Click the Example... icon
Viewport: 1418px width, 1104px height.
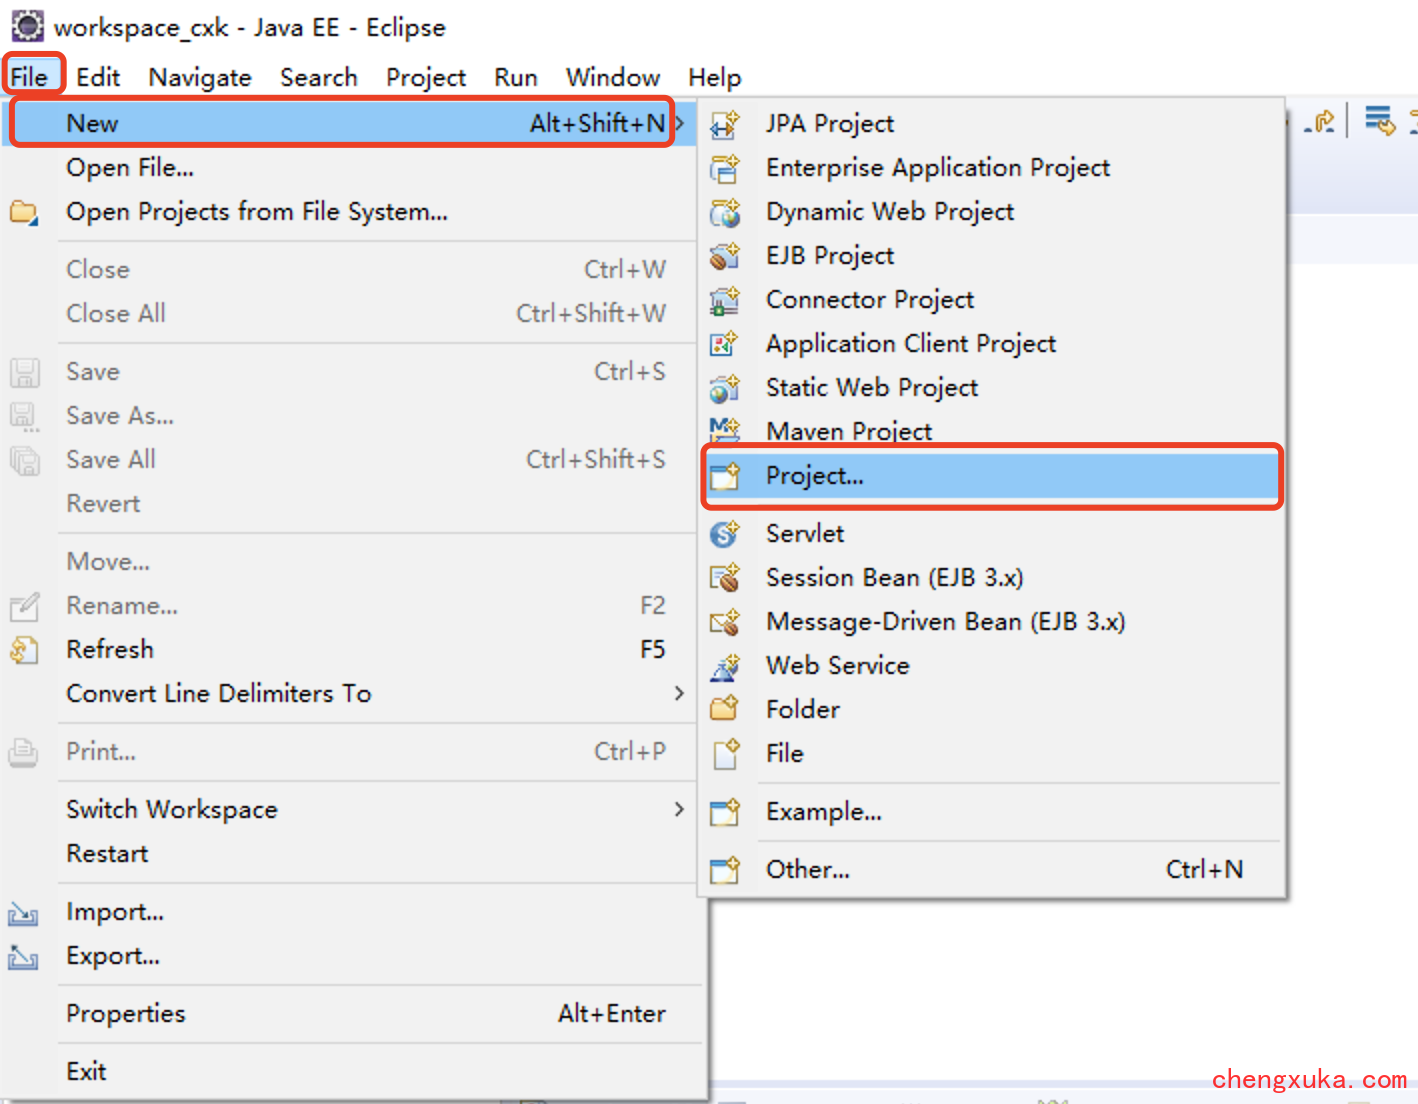point(725,812)
